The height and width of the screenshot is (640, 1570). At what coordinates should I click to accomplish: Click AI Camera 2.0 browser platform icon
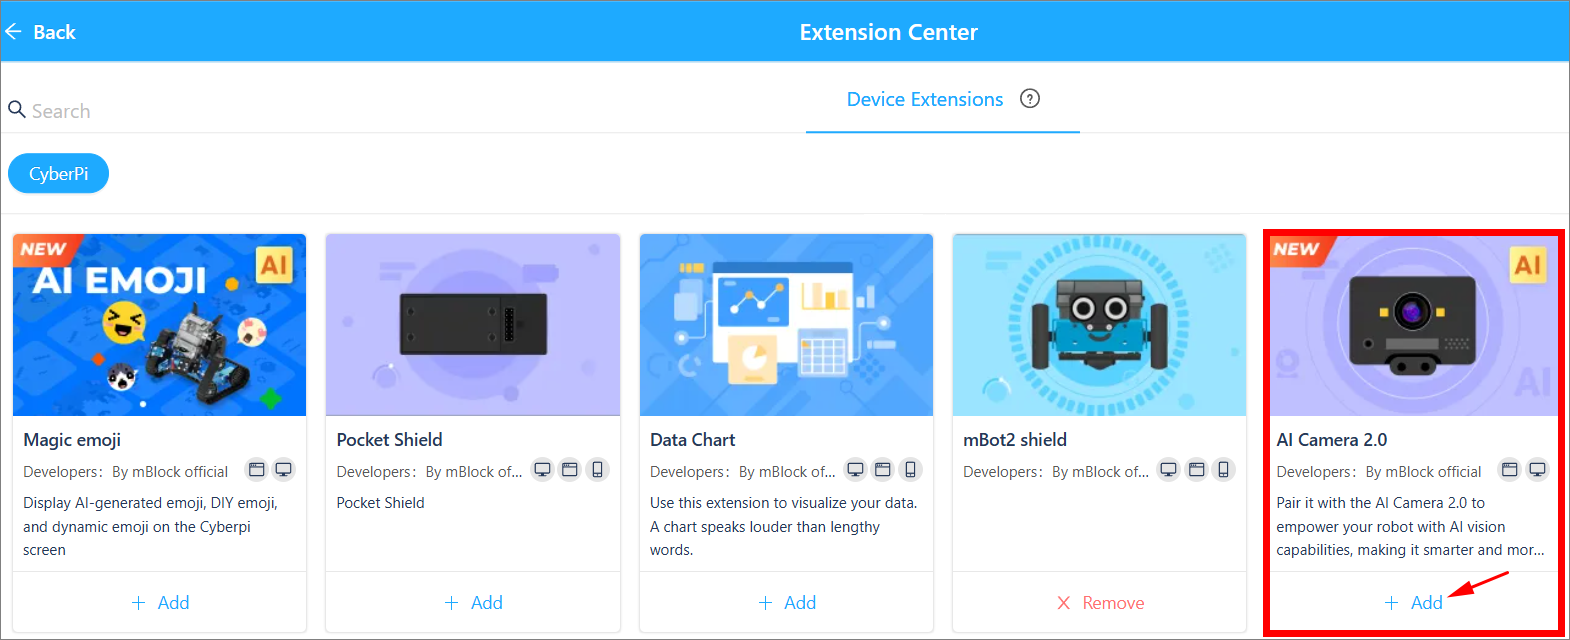1510,470
